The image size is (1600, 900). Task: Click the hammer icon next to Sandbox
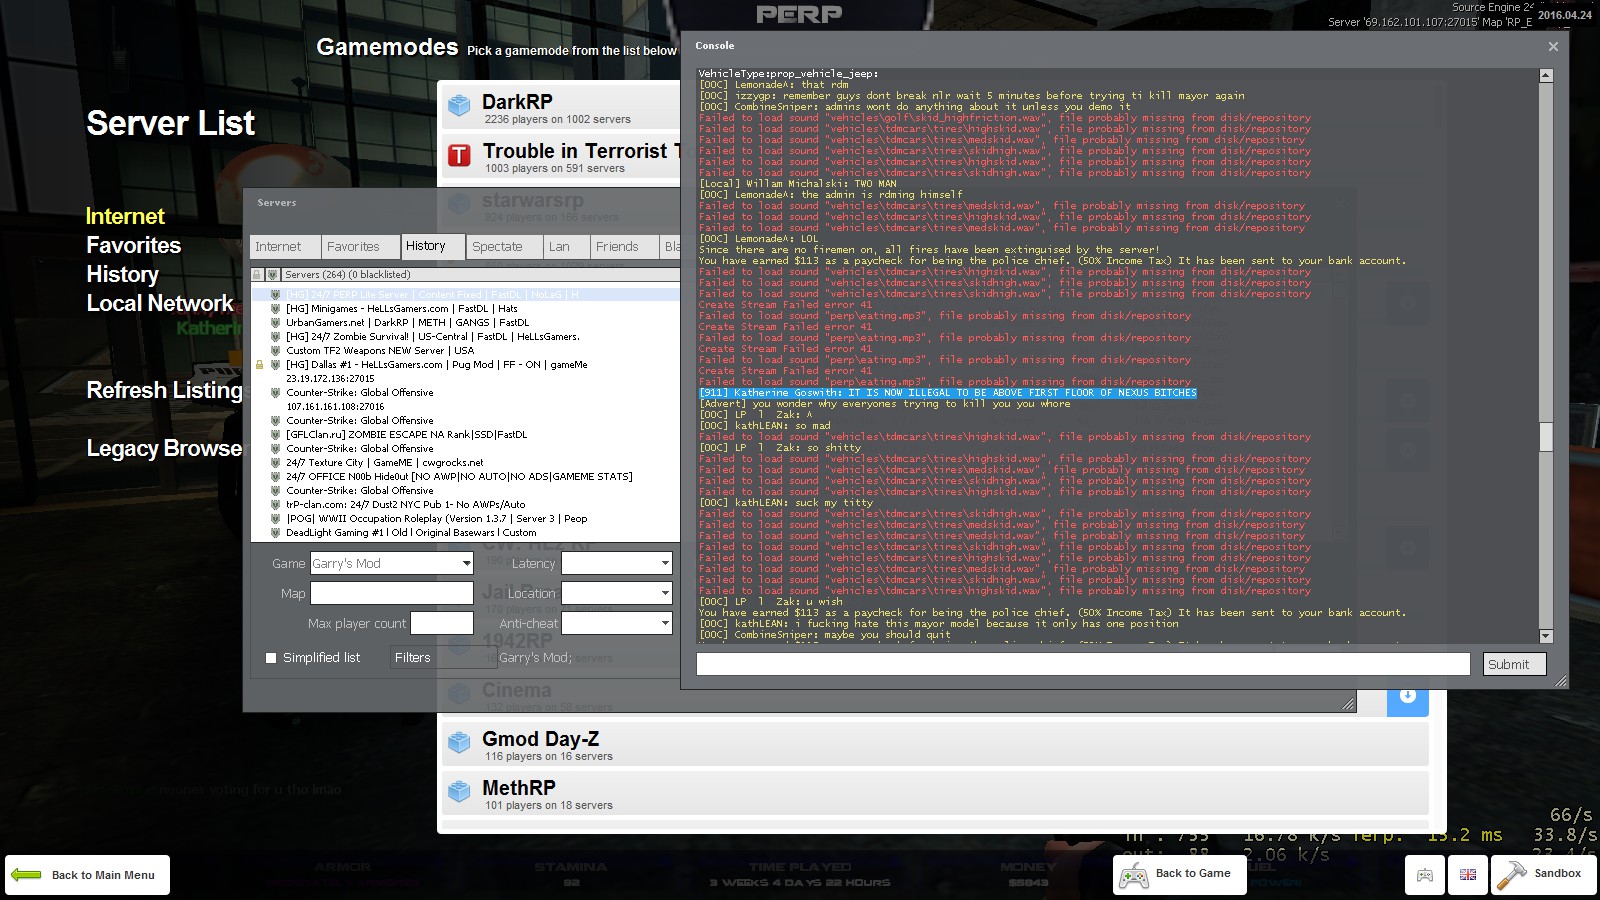[x=1511, y=875]
